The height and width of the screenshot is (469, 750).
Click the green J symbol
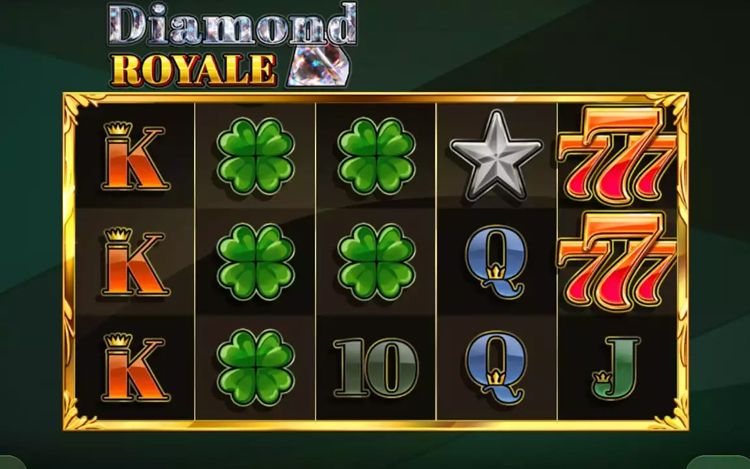tap(616, 368)
